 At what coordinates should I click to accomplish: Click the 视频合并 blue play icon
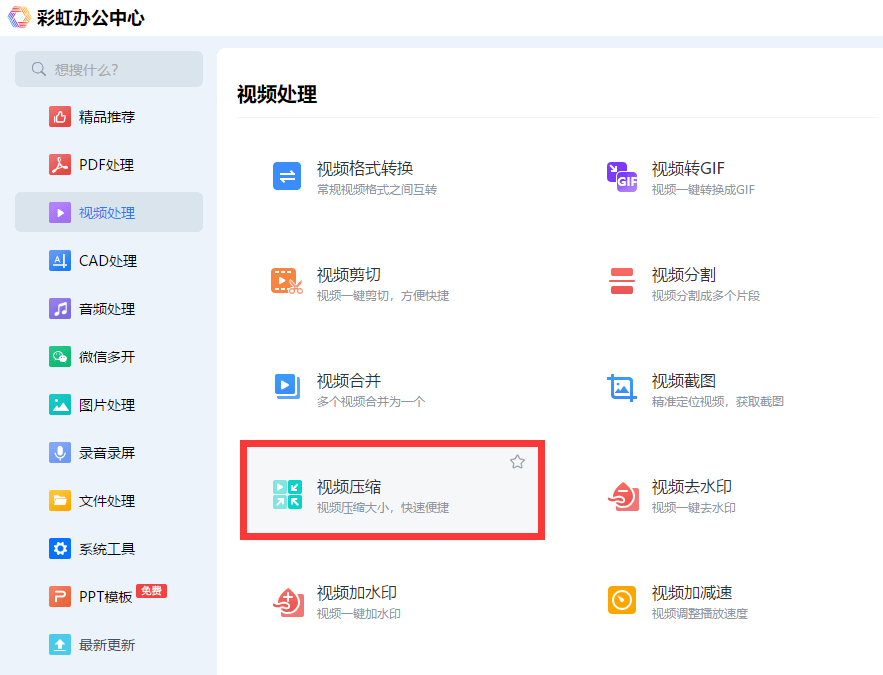pyautogui.click(x=287, y=386)
